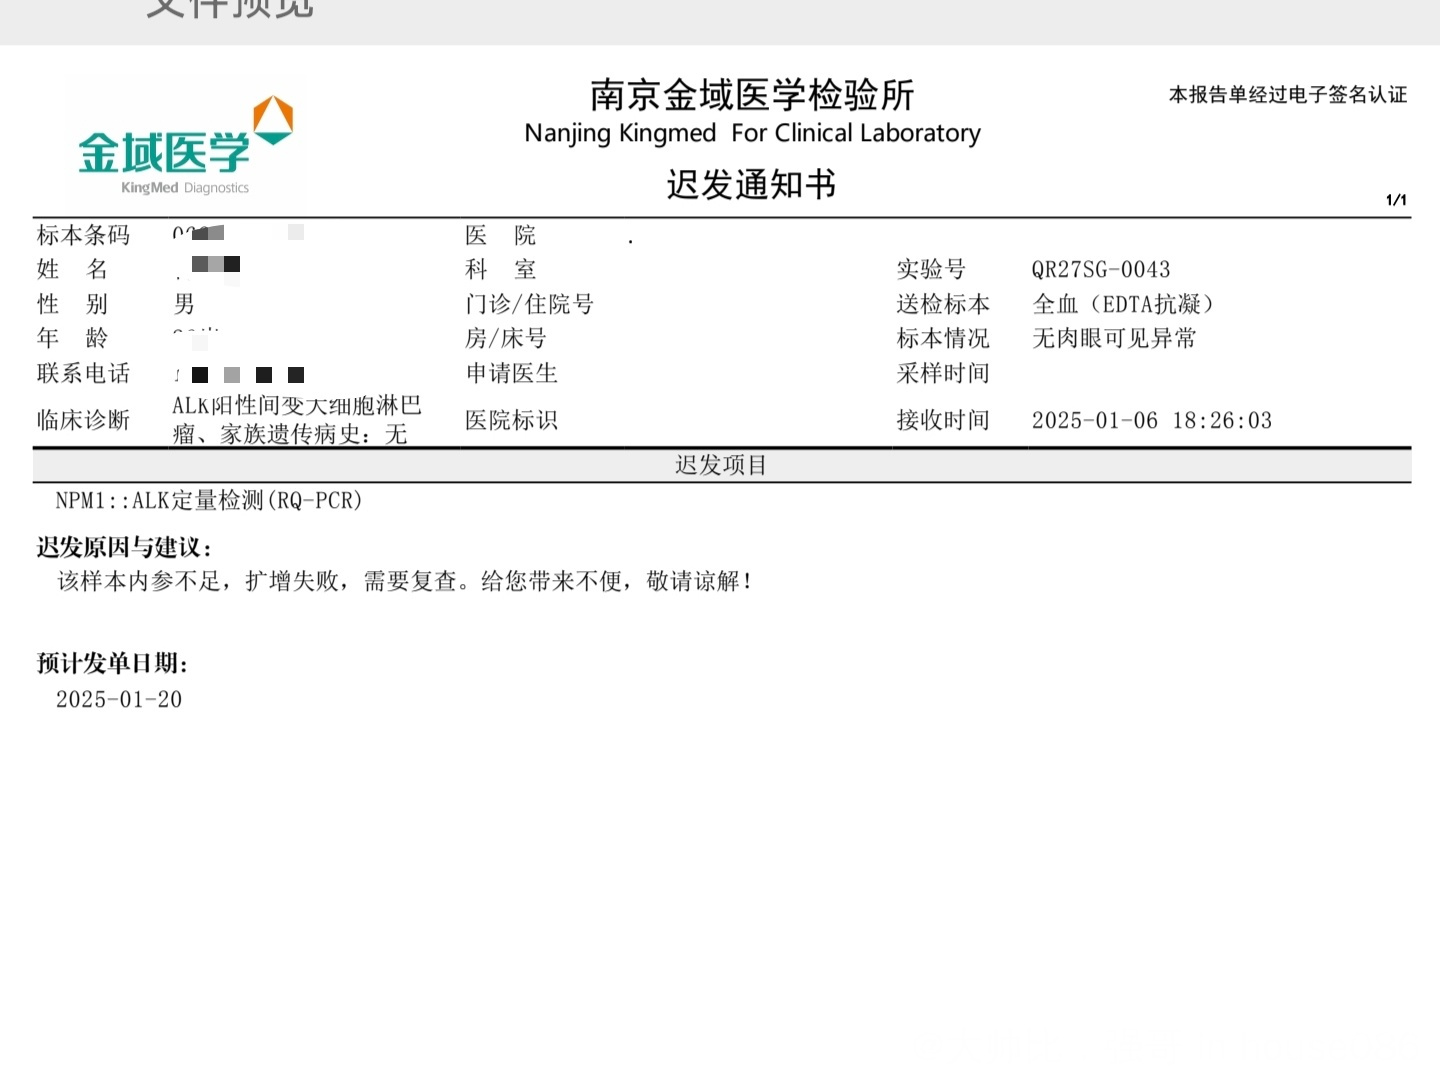Click the 全血（EDTA抗凝） specimen value
The image size is (1440, 1086).
(1122, 304)
